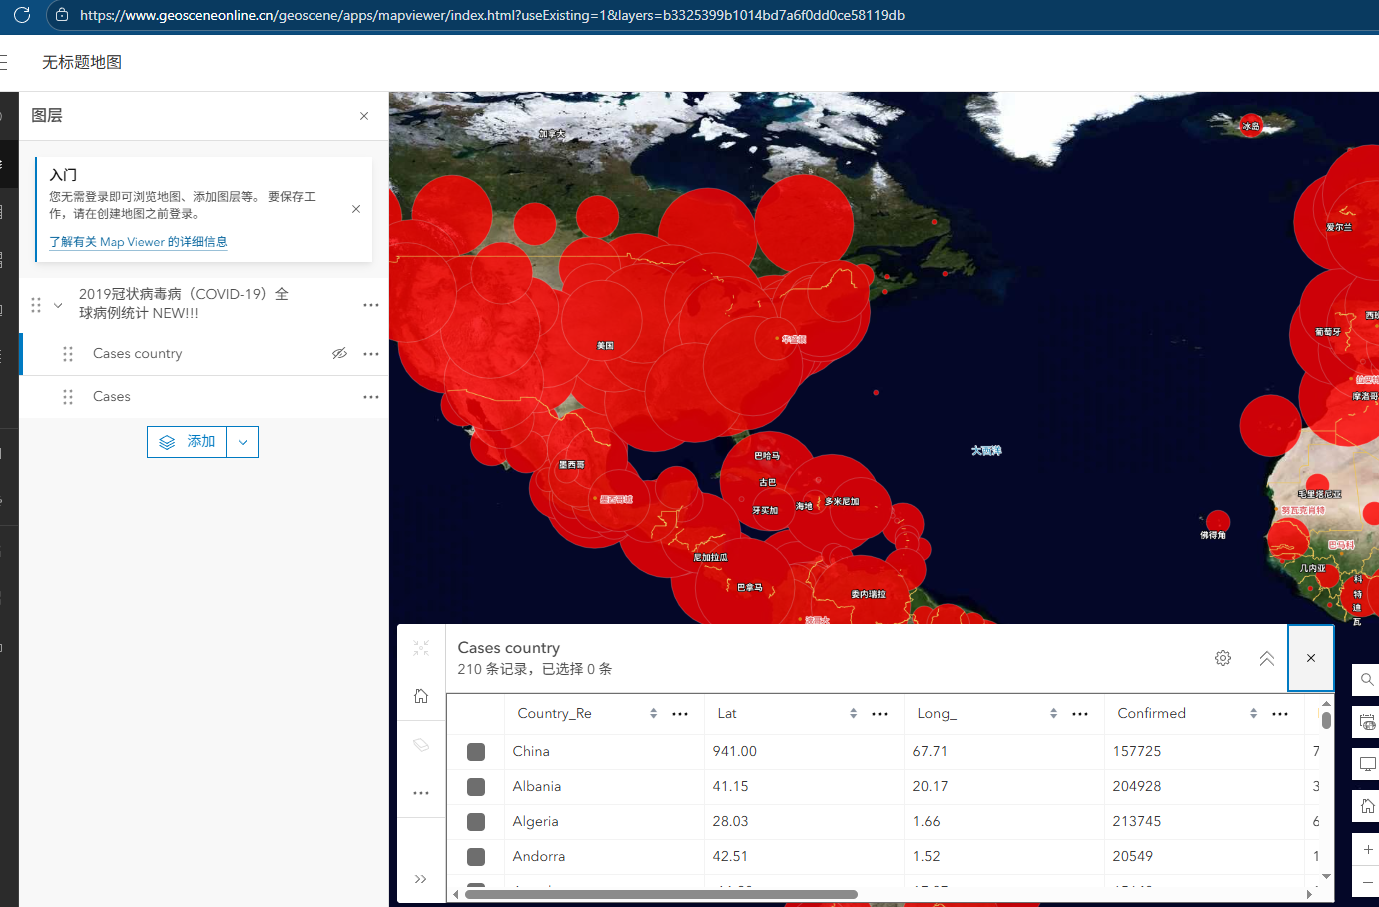Viewport: 1379px width, 907px height.
Task: Select the Cases country layer row
Action: [x=204, y=354]
